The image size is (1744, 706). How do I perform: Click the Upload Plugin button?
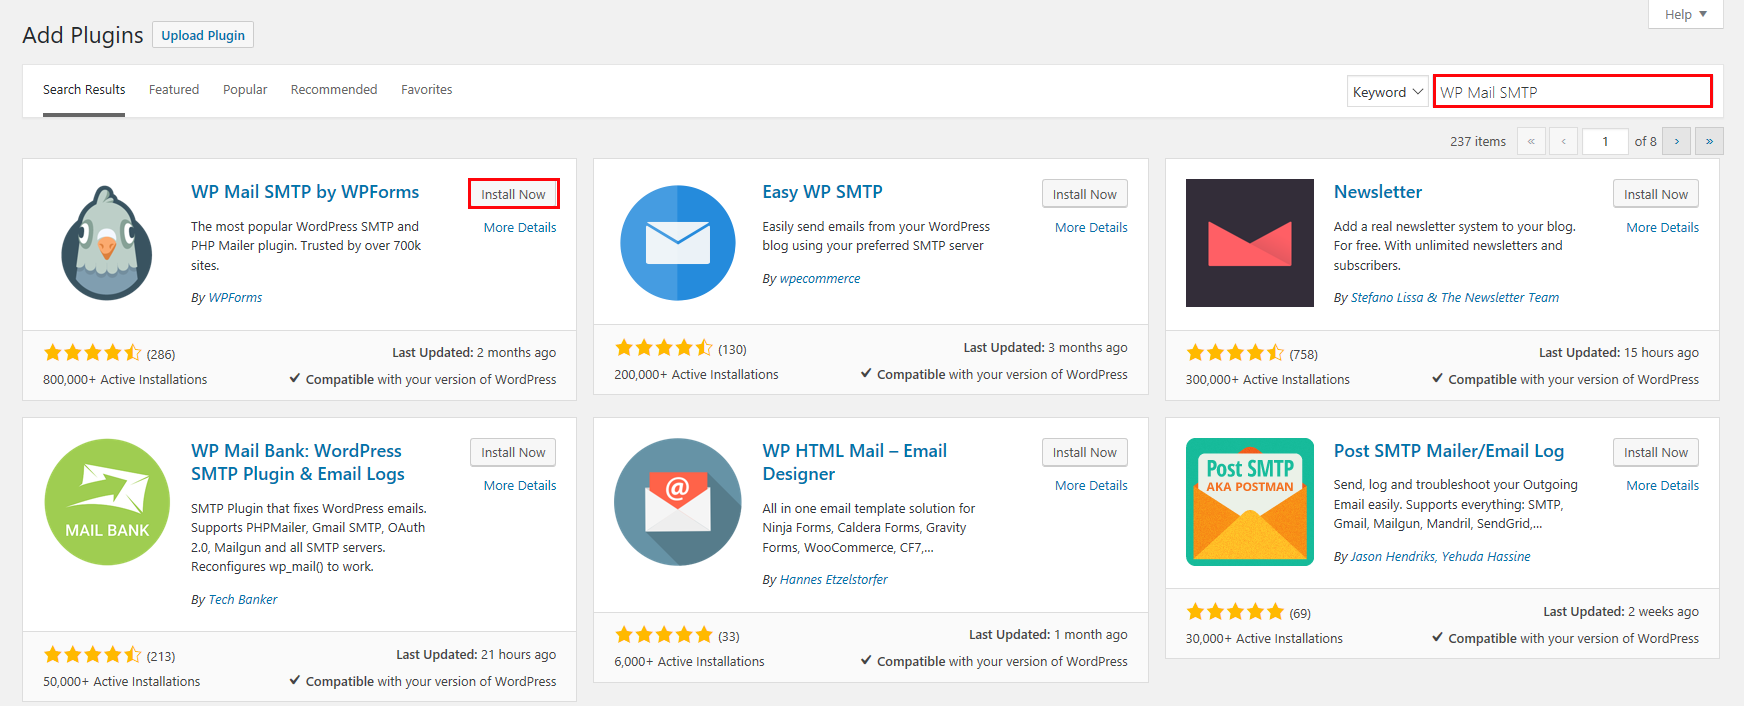click(203, 35)
